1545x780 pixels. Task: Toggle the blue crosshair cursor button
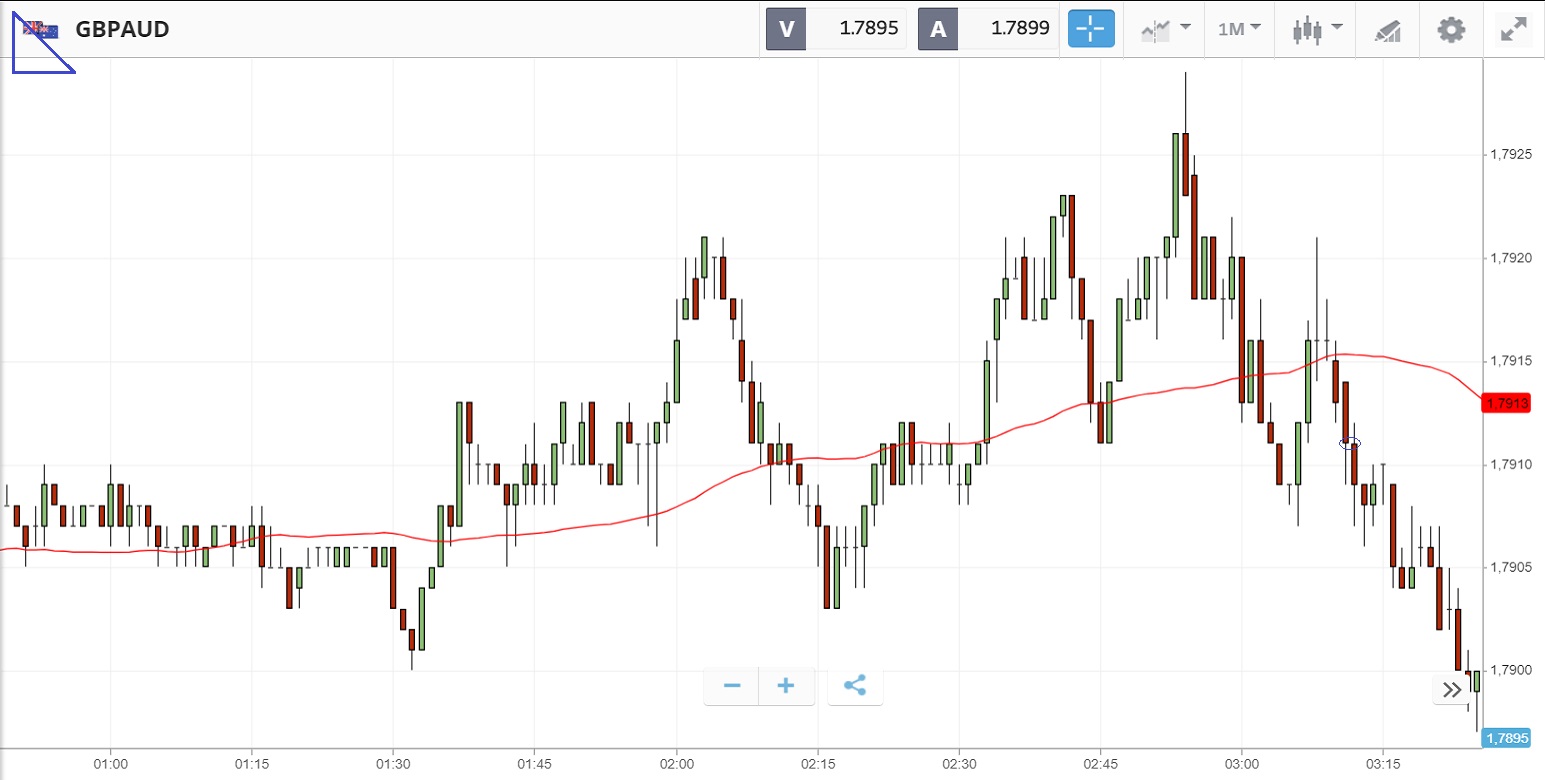tap(1091, 29)
